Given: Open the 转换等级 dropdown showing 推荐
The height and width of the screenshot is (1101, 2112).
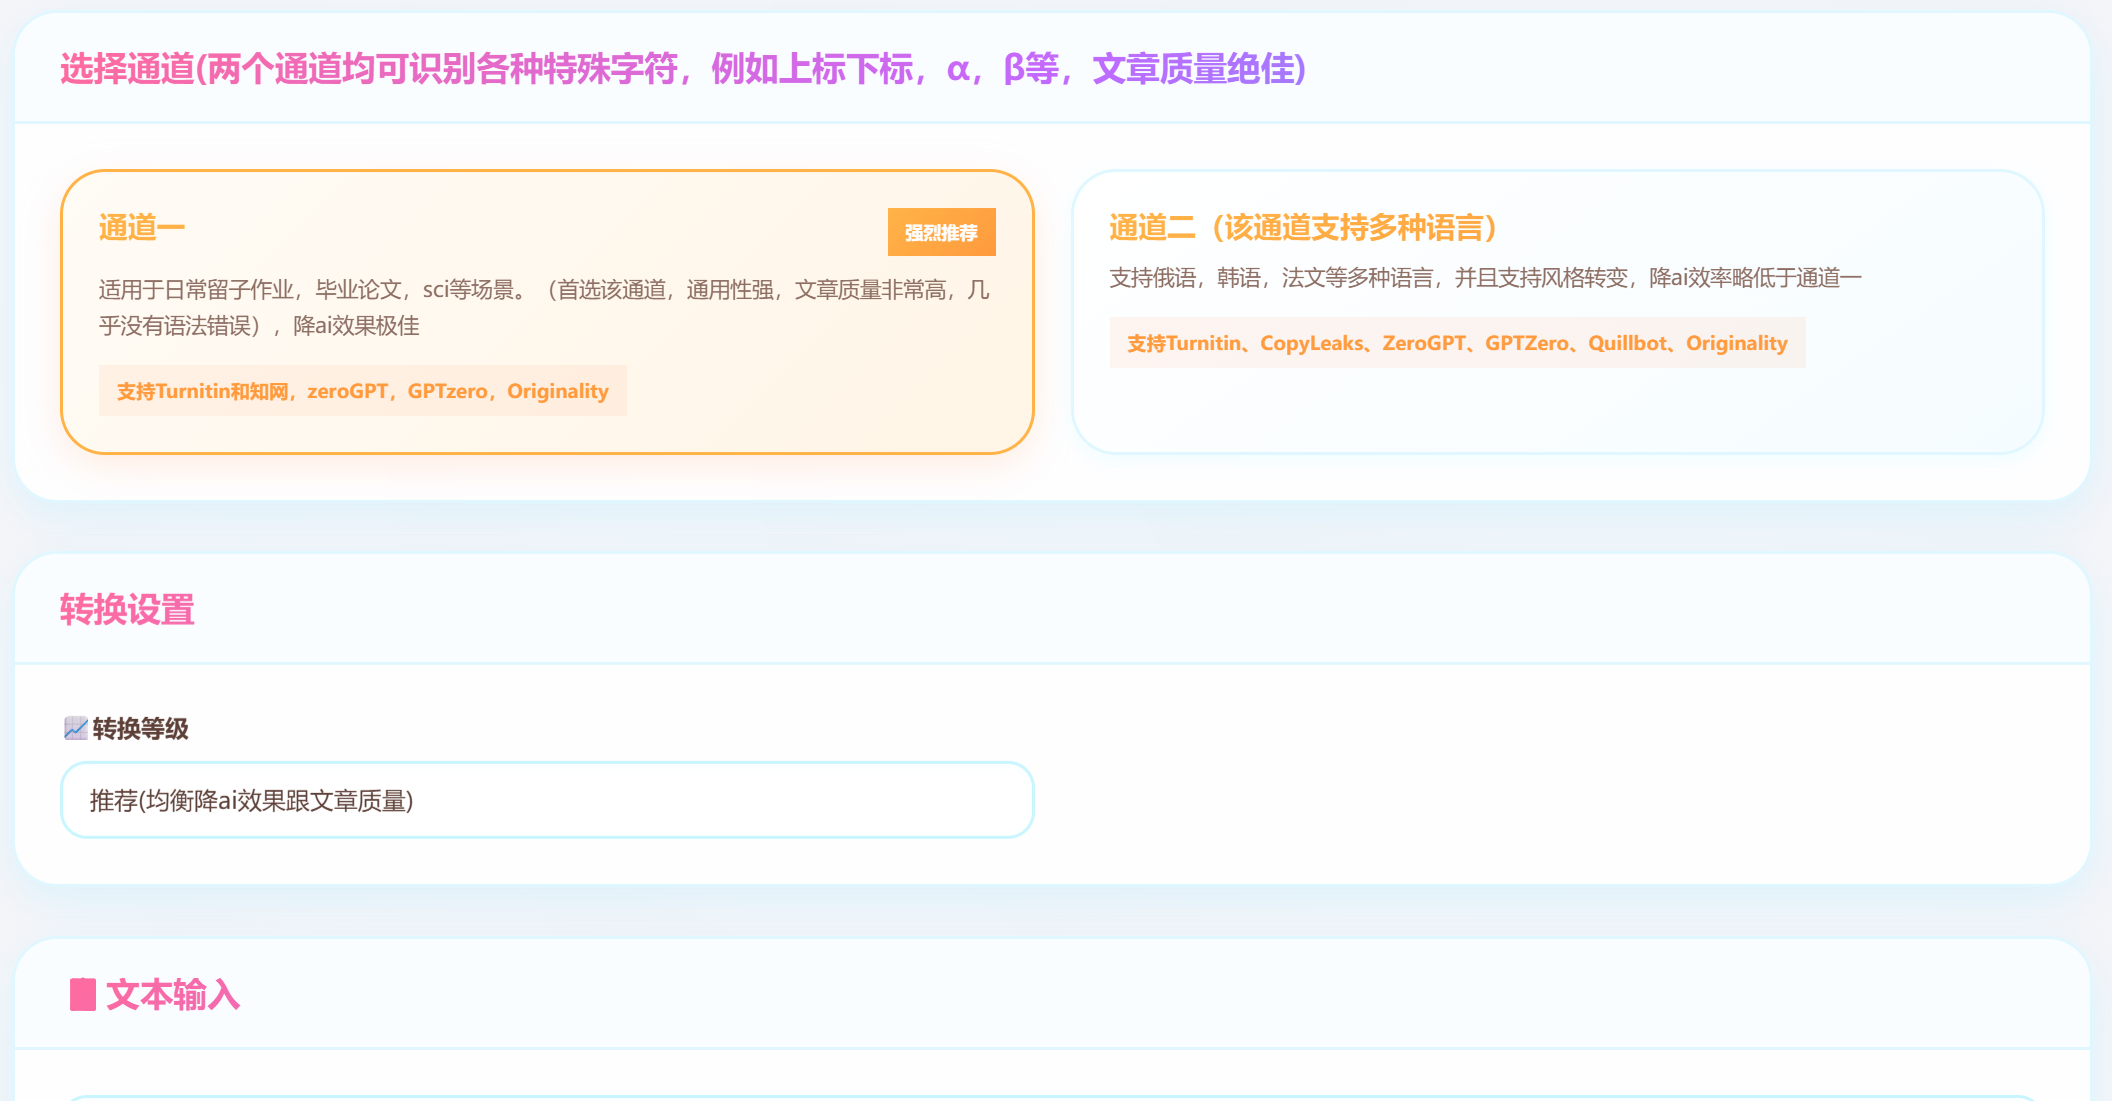Looking at the screenshot, I should [x=547, y=800].
